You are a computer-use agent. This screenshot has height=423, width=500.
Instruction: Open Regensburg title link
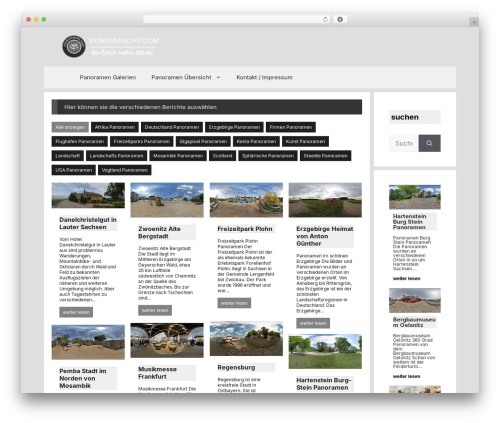[236, 367]
